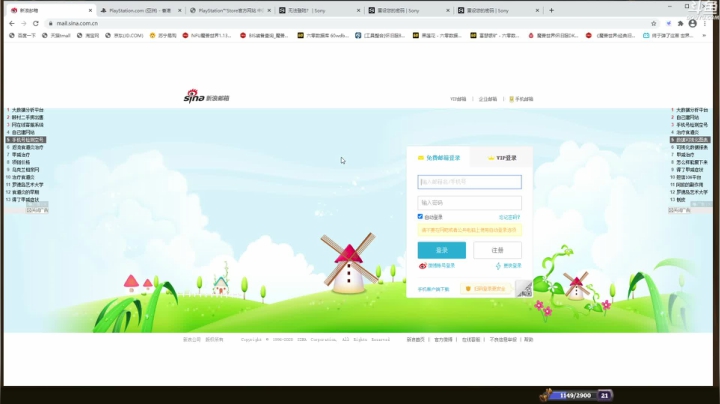Open the VIP邮箱 header link

[x=458, y=99]
